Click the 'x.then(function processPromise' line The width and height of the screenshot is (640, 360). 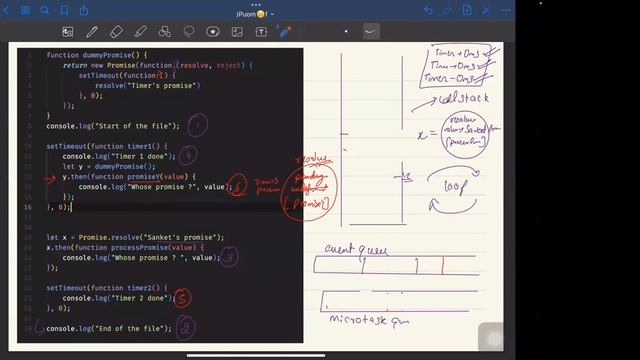[125, 248]
